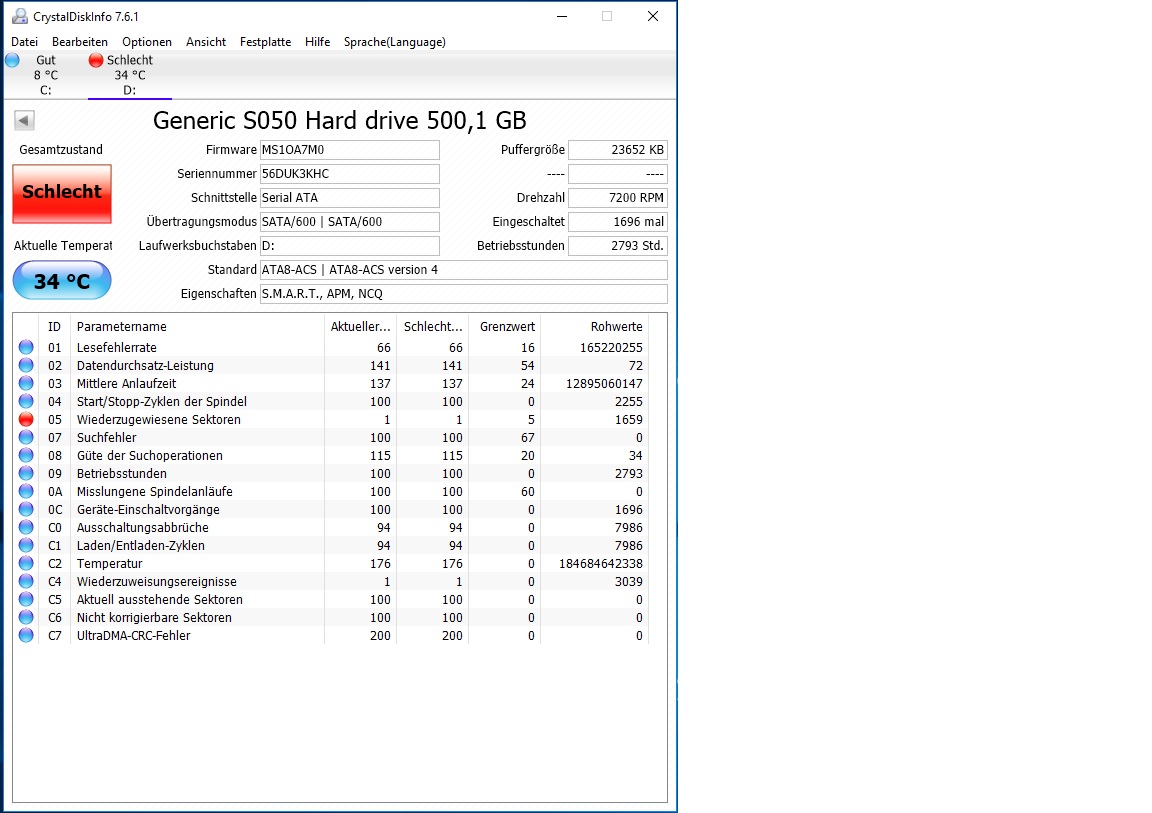Screen dimensions: 1152x813
Task: Click the Standard field ATA8-ACS
Action: [464, 270]
